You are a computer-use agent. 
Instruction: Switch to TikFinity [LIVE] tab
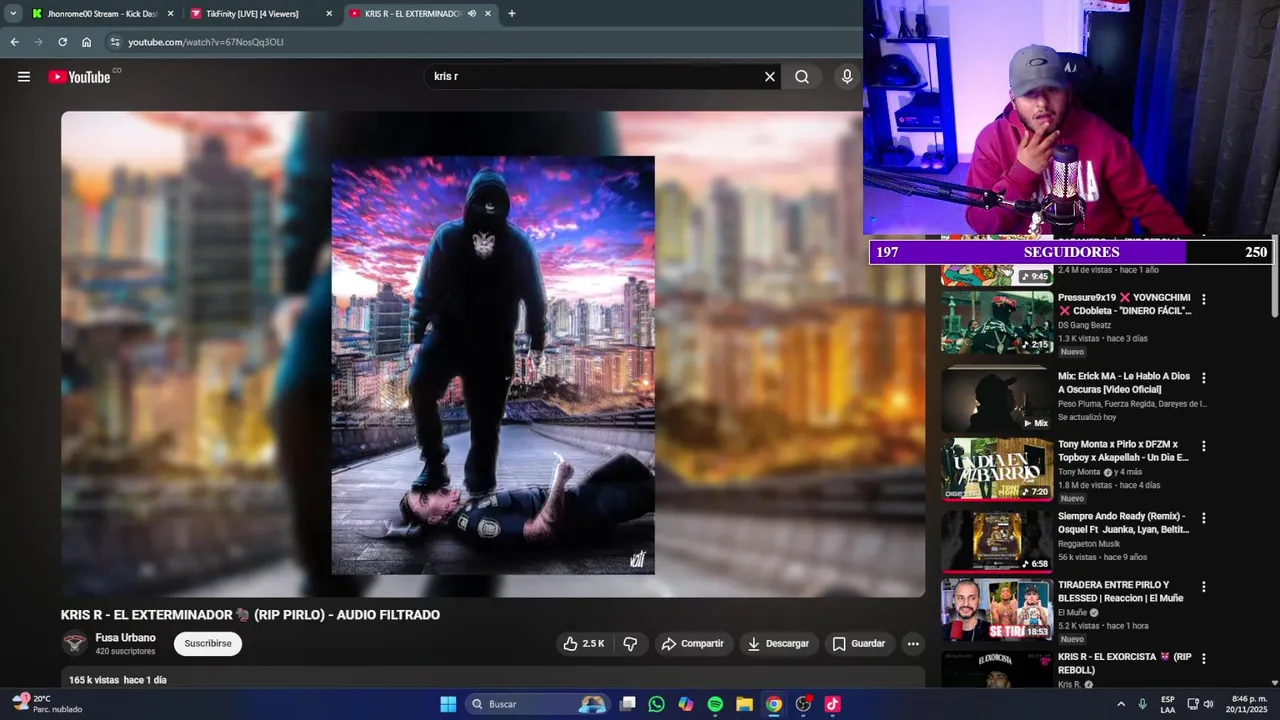(260, 14)
